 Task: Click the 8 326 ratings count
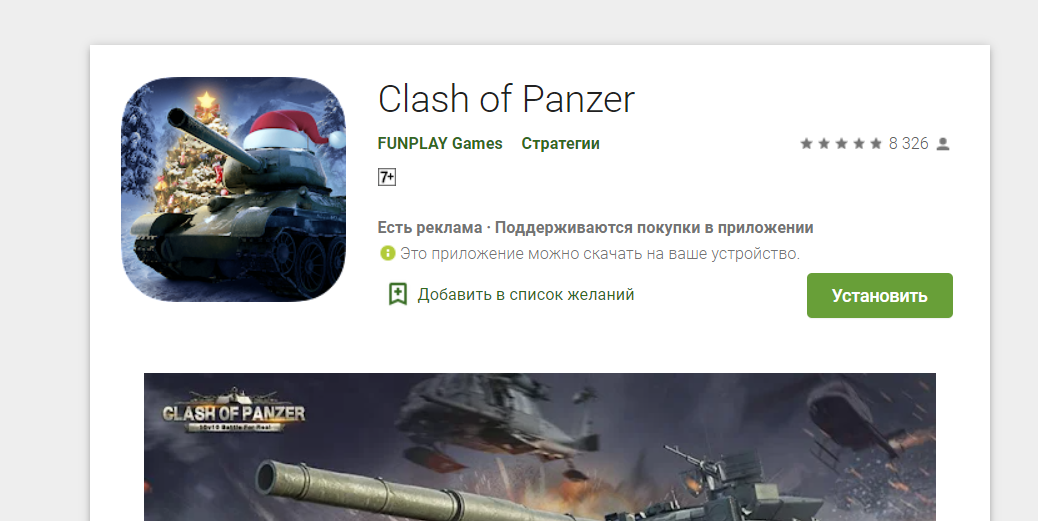(x=908, y=144)
